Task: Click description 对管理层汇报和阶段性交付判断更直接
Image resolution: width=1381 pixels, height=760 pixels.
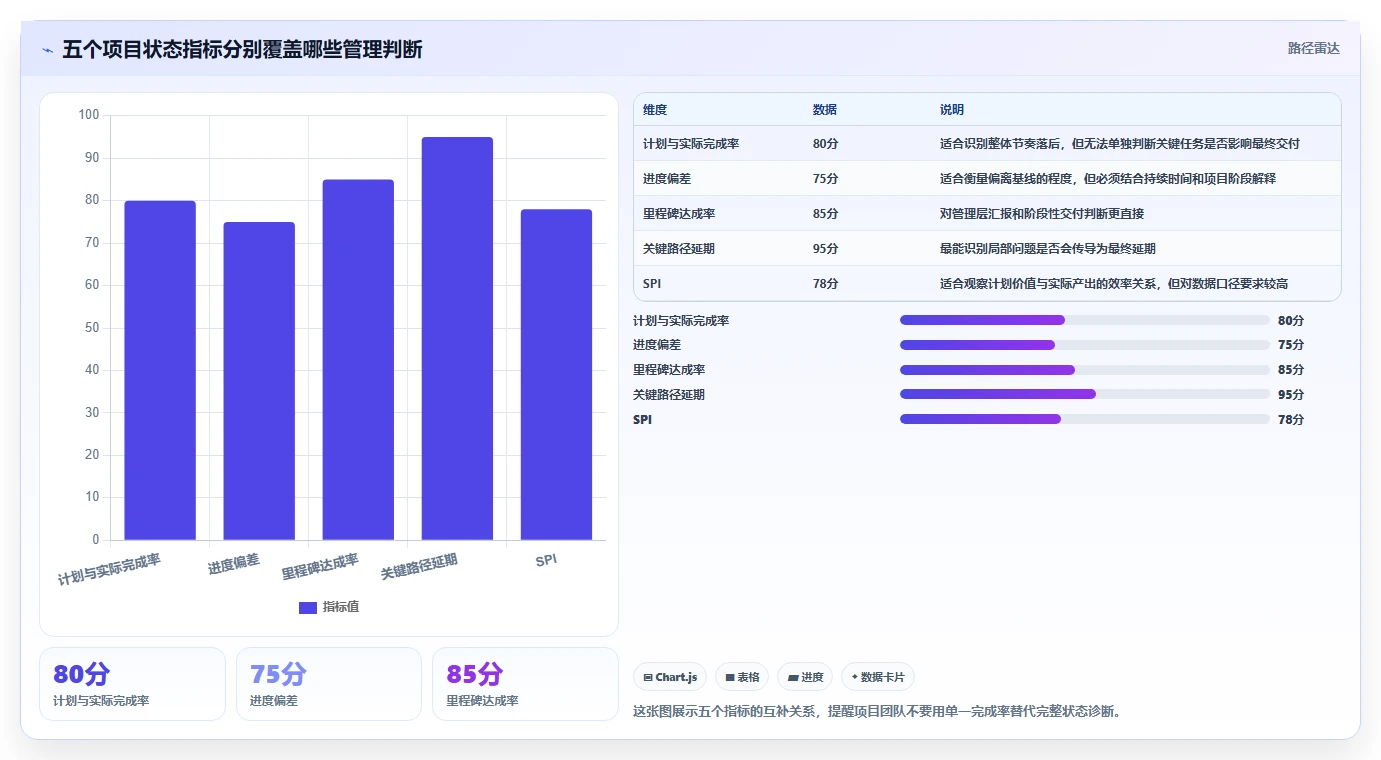Action: (x=1042, y=214)
